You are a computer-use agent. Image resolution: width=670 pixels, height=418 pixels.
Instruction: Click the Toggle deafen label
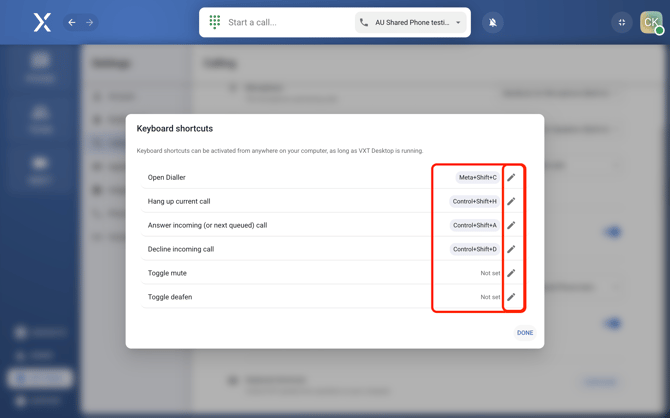click(170, 297)
